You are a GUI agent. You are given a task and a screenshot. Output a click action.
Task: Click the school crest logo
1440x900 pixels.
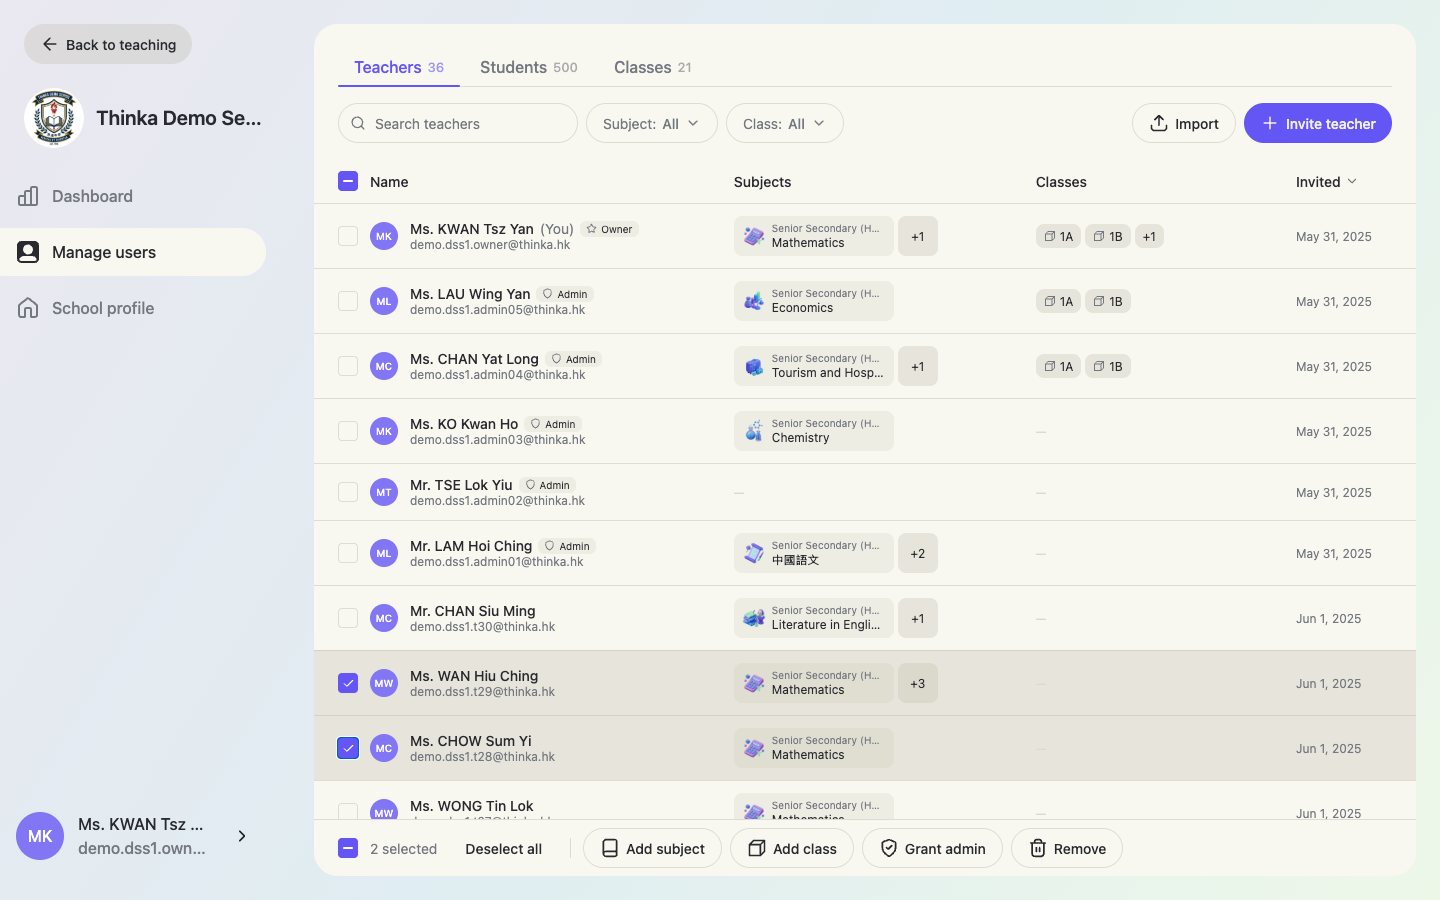pyautogui.click(x=53, y=118)
